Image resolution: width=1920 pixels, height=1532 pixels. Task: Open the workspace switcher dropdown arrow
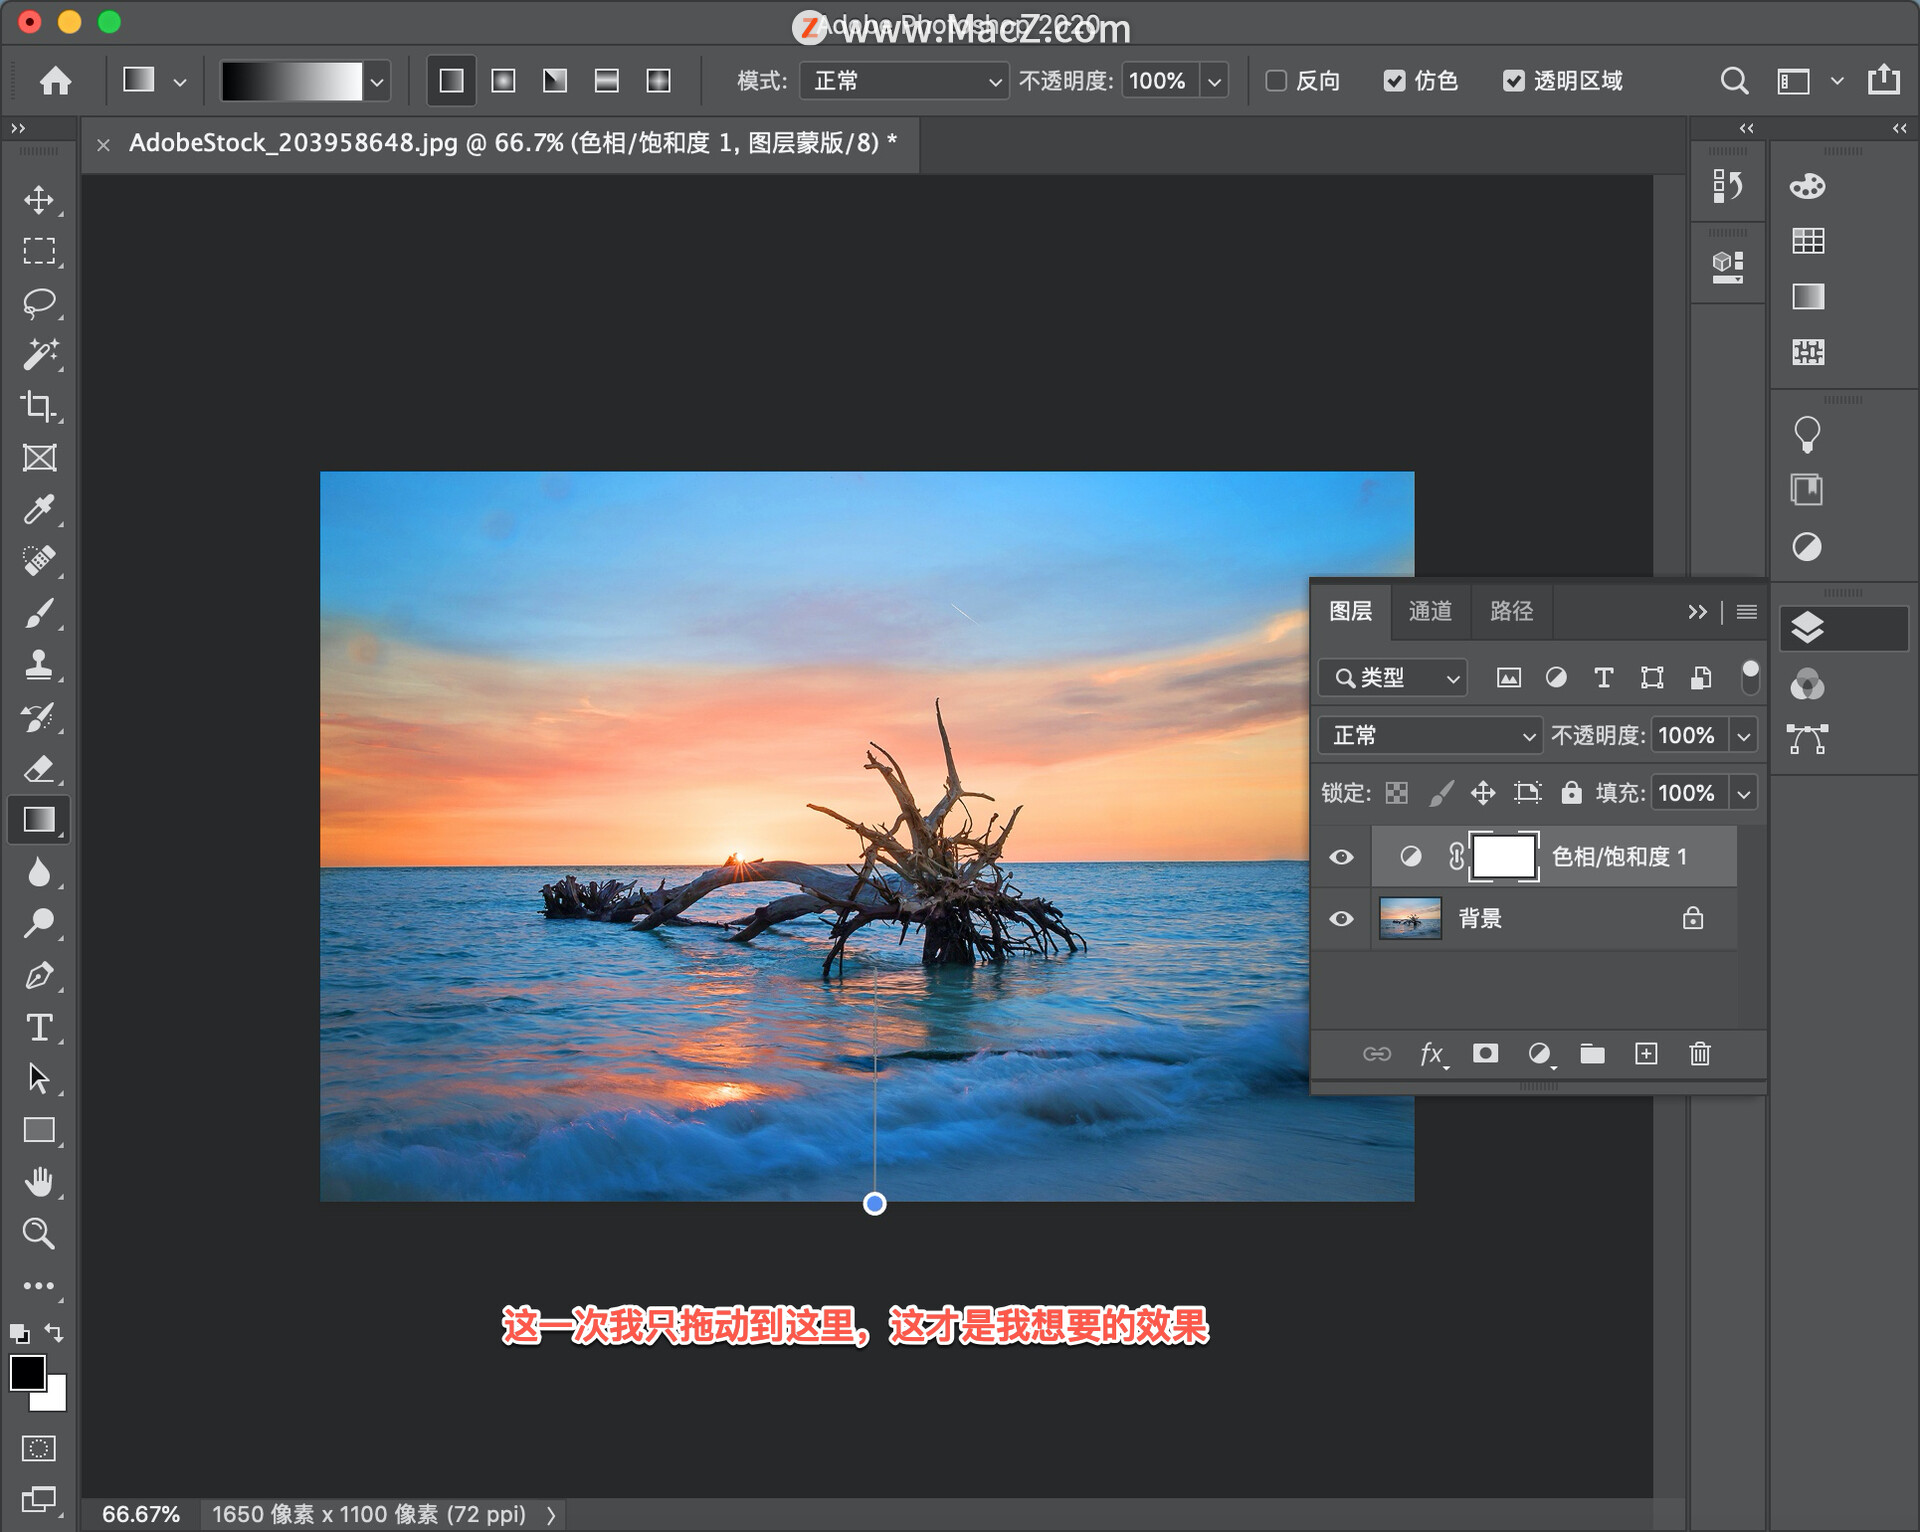1837,81
